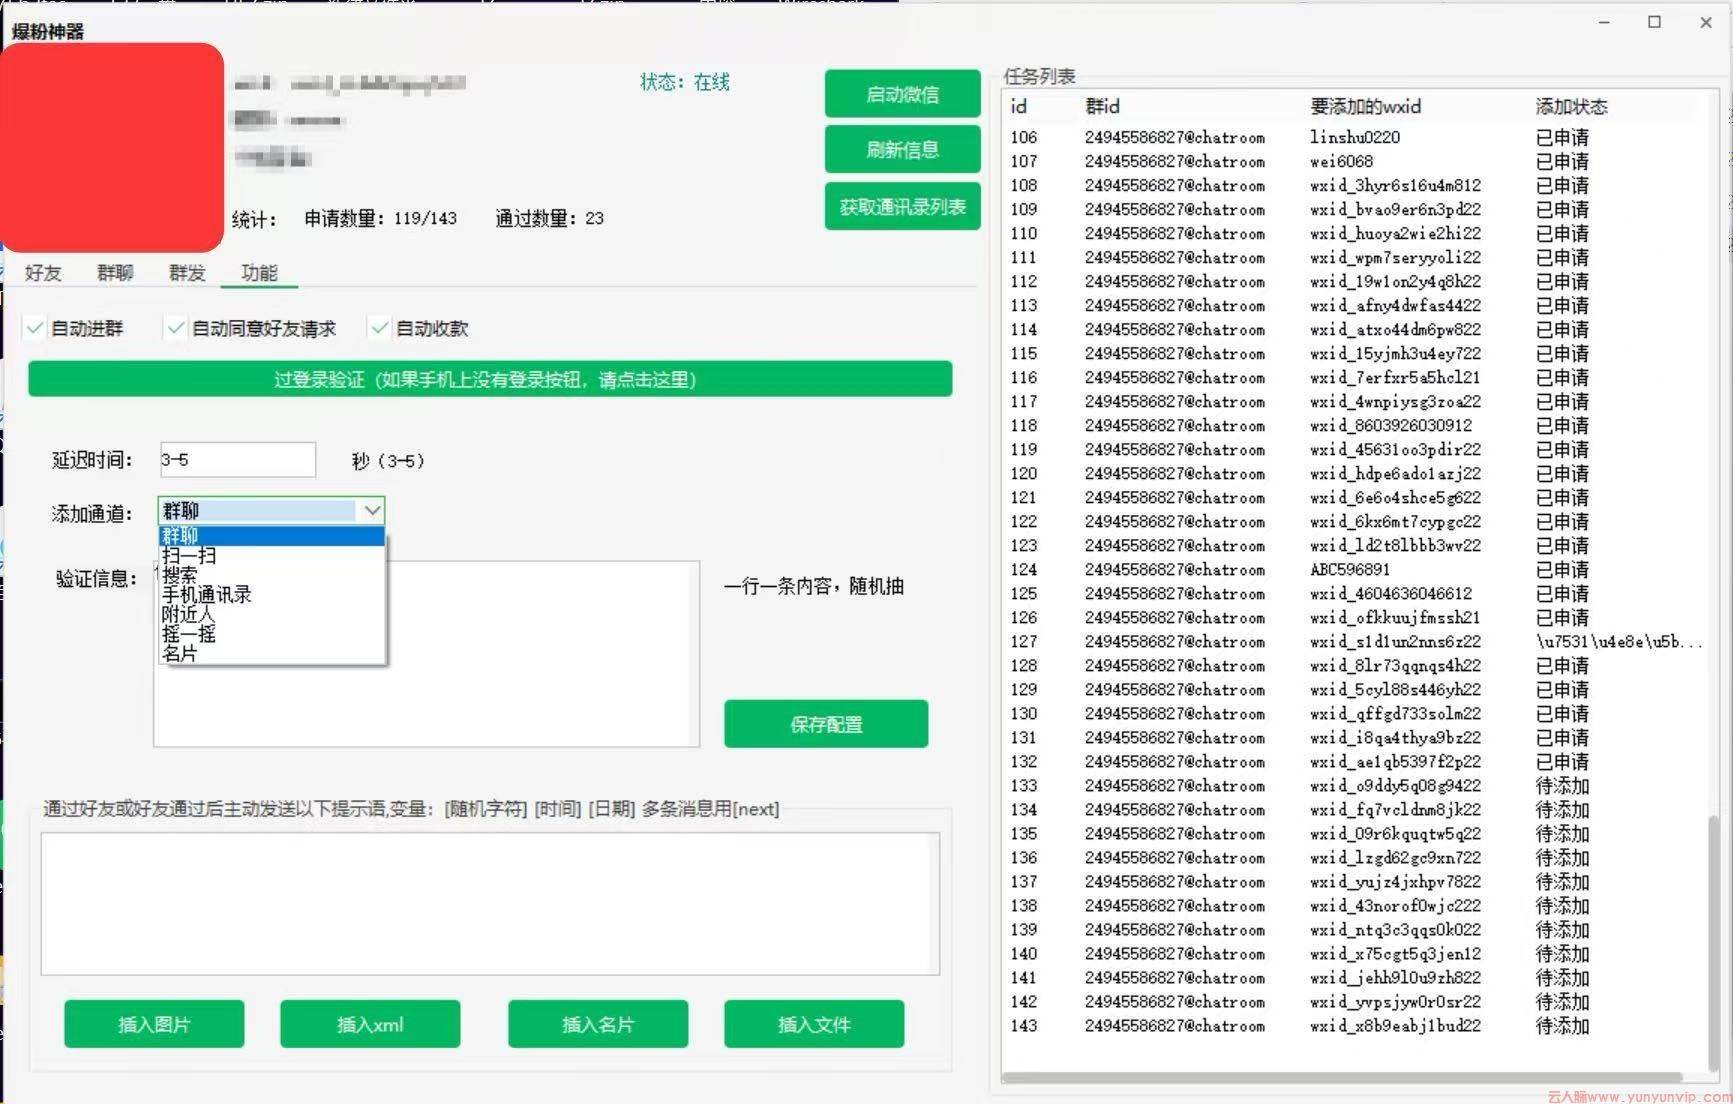The width and height of the screenshot is (1733, 1104).
Task: Switch to the 群发 tab
Action: point(187,272)
